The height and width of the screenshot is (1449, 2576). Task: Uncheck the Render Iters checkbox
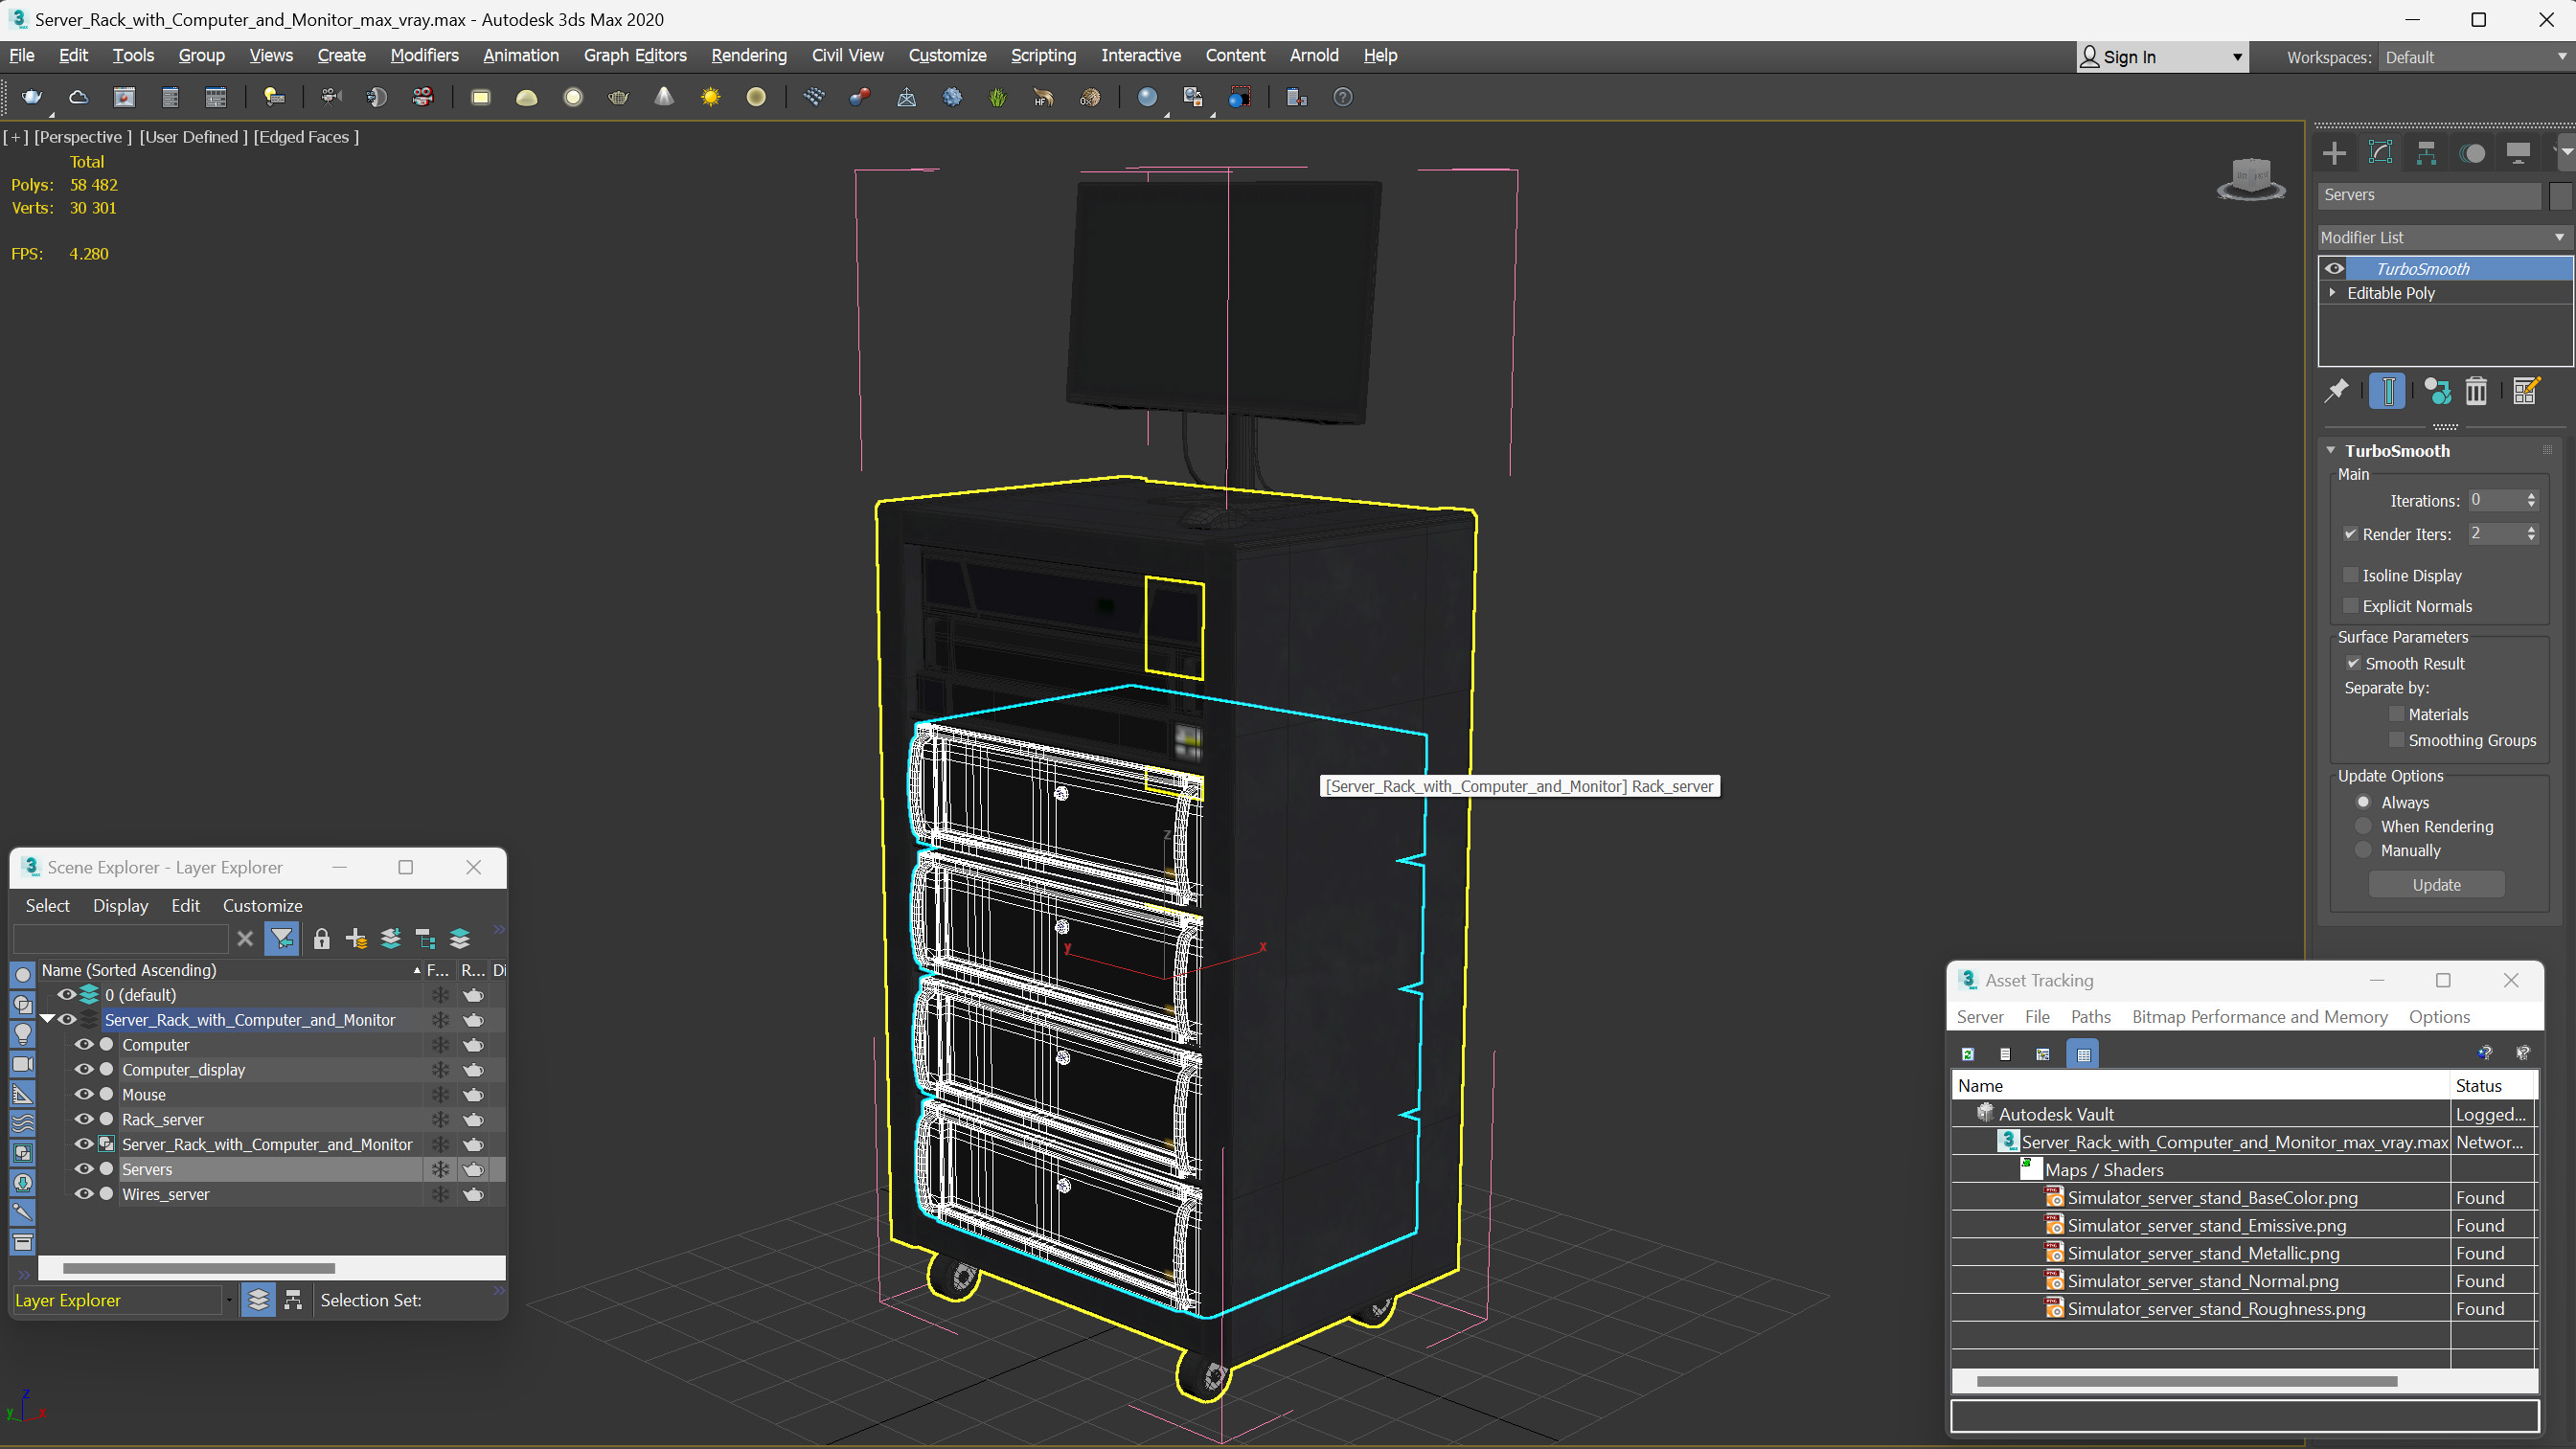point(2351,535)
